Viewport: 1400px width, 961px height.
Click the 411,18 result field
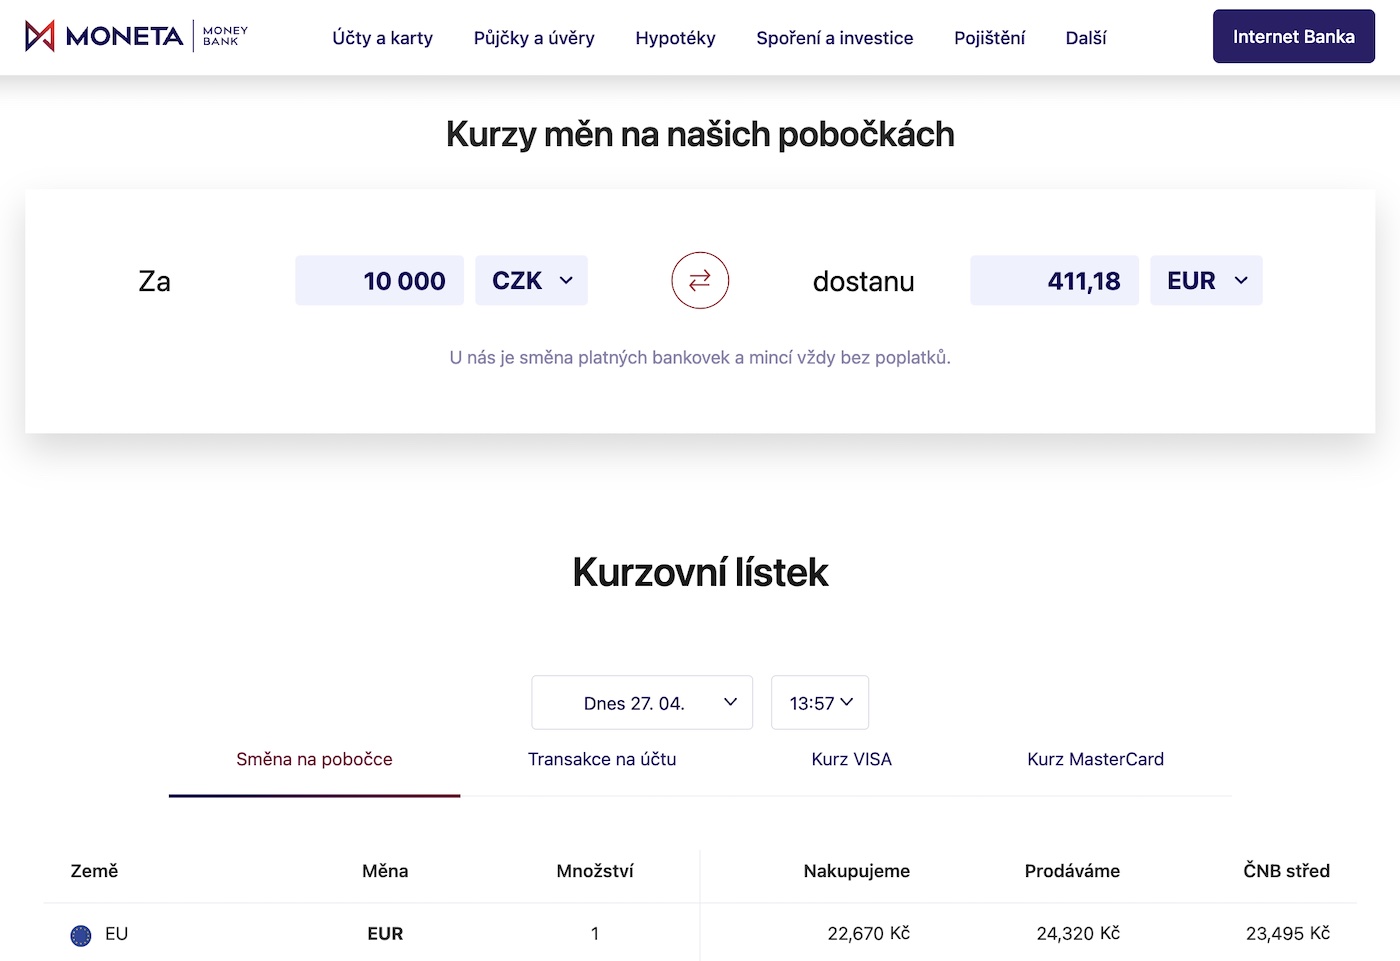click(x=1054, y=280)
